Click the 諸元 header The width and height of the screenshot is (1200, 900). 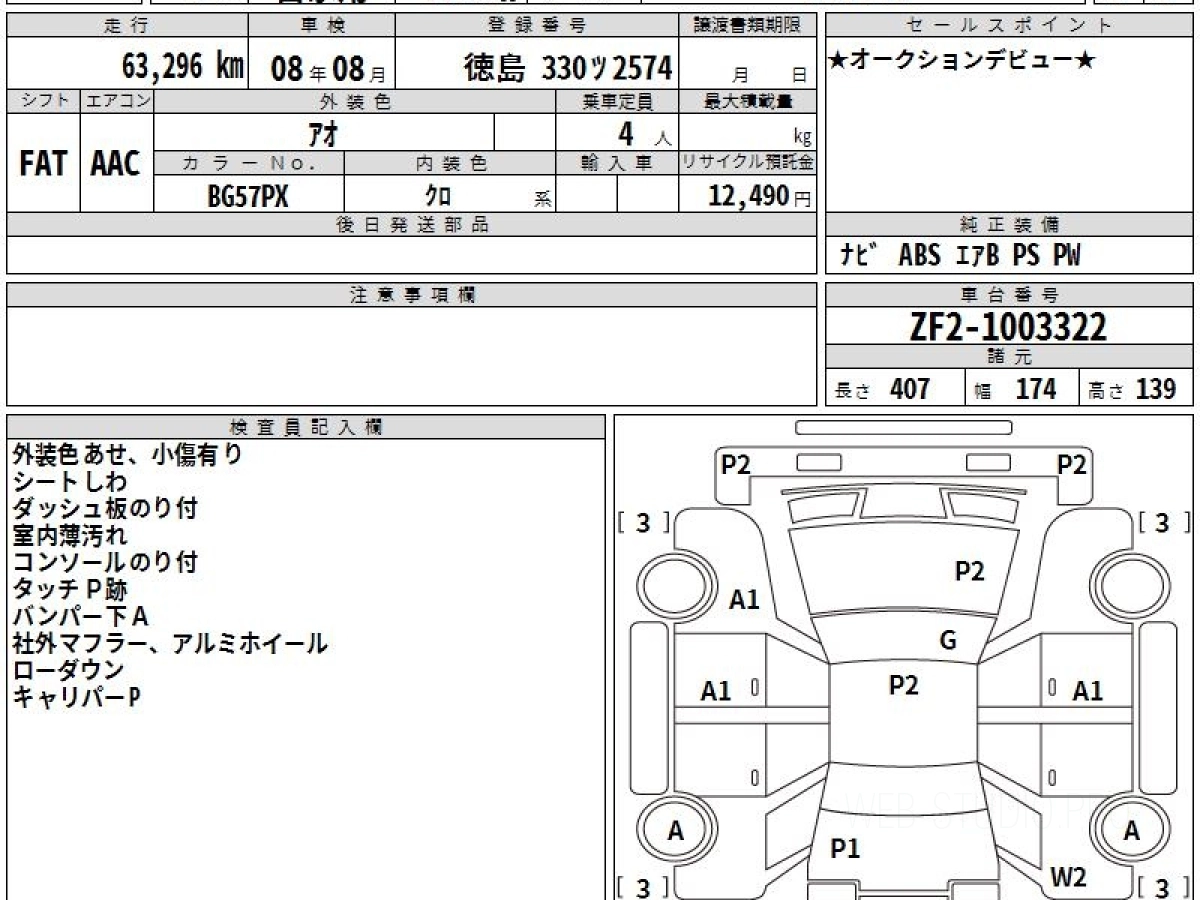coord(1009,357)
